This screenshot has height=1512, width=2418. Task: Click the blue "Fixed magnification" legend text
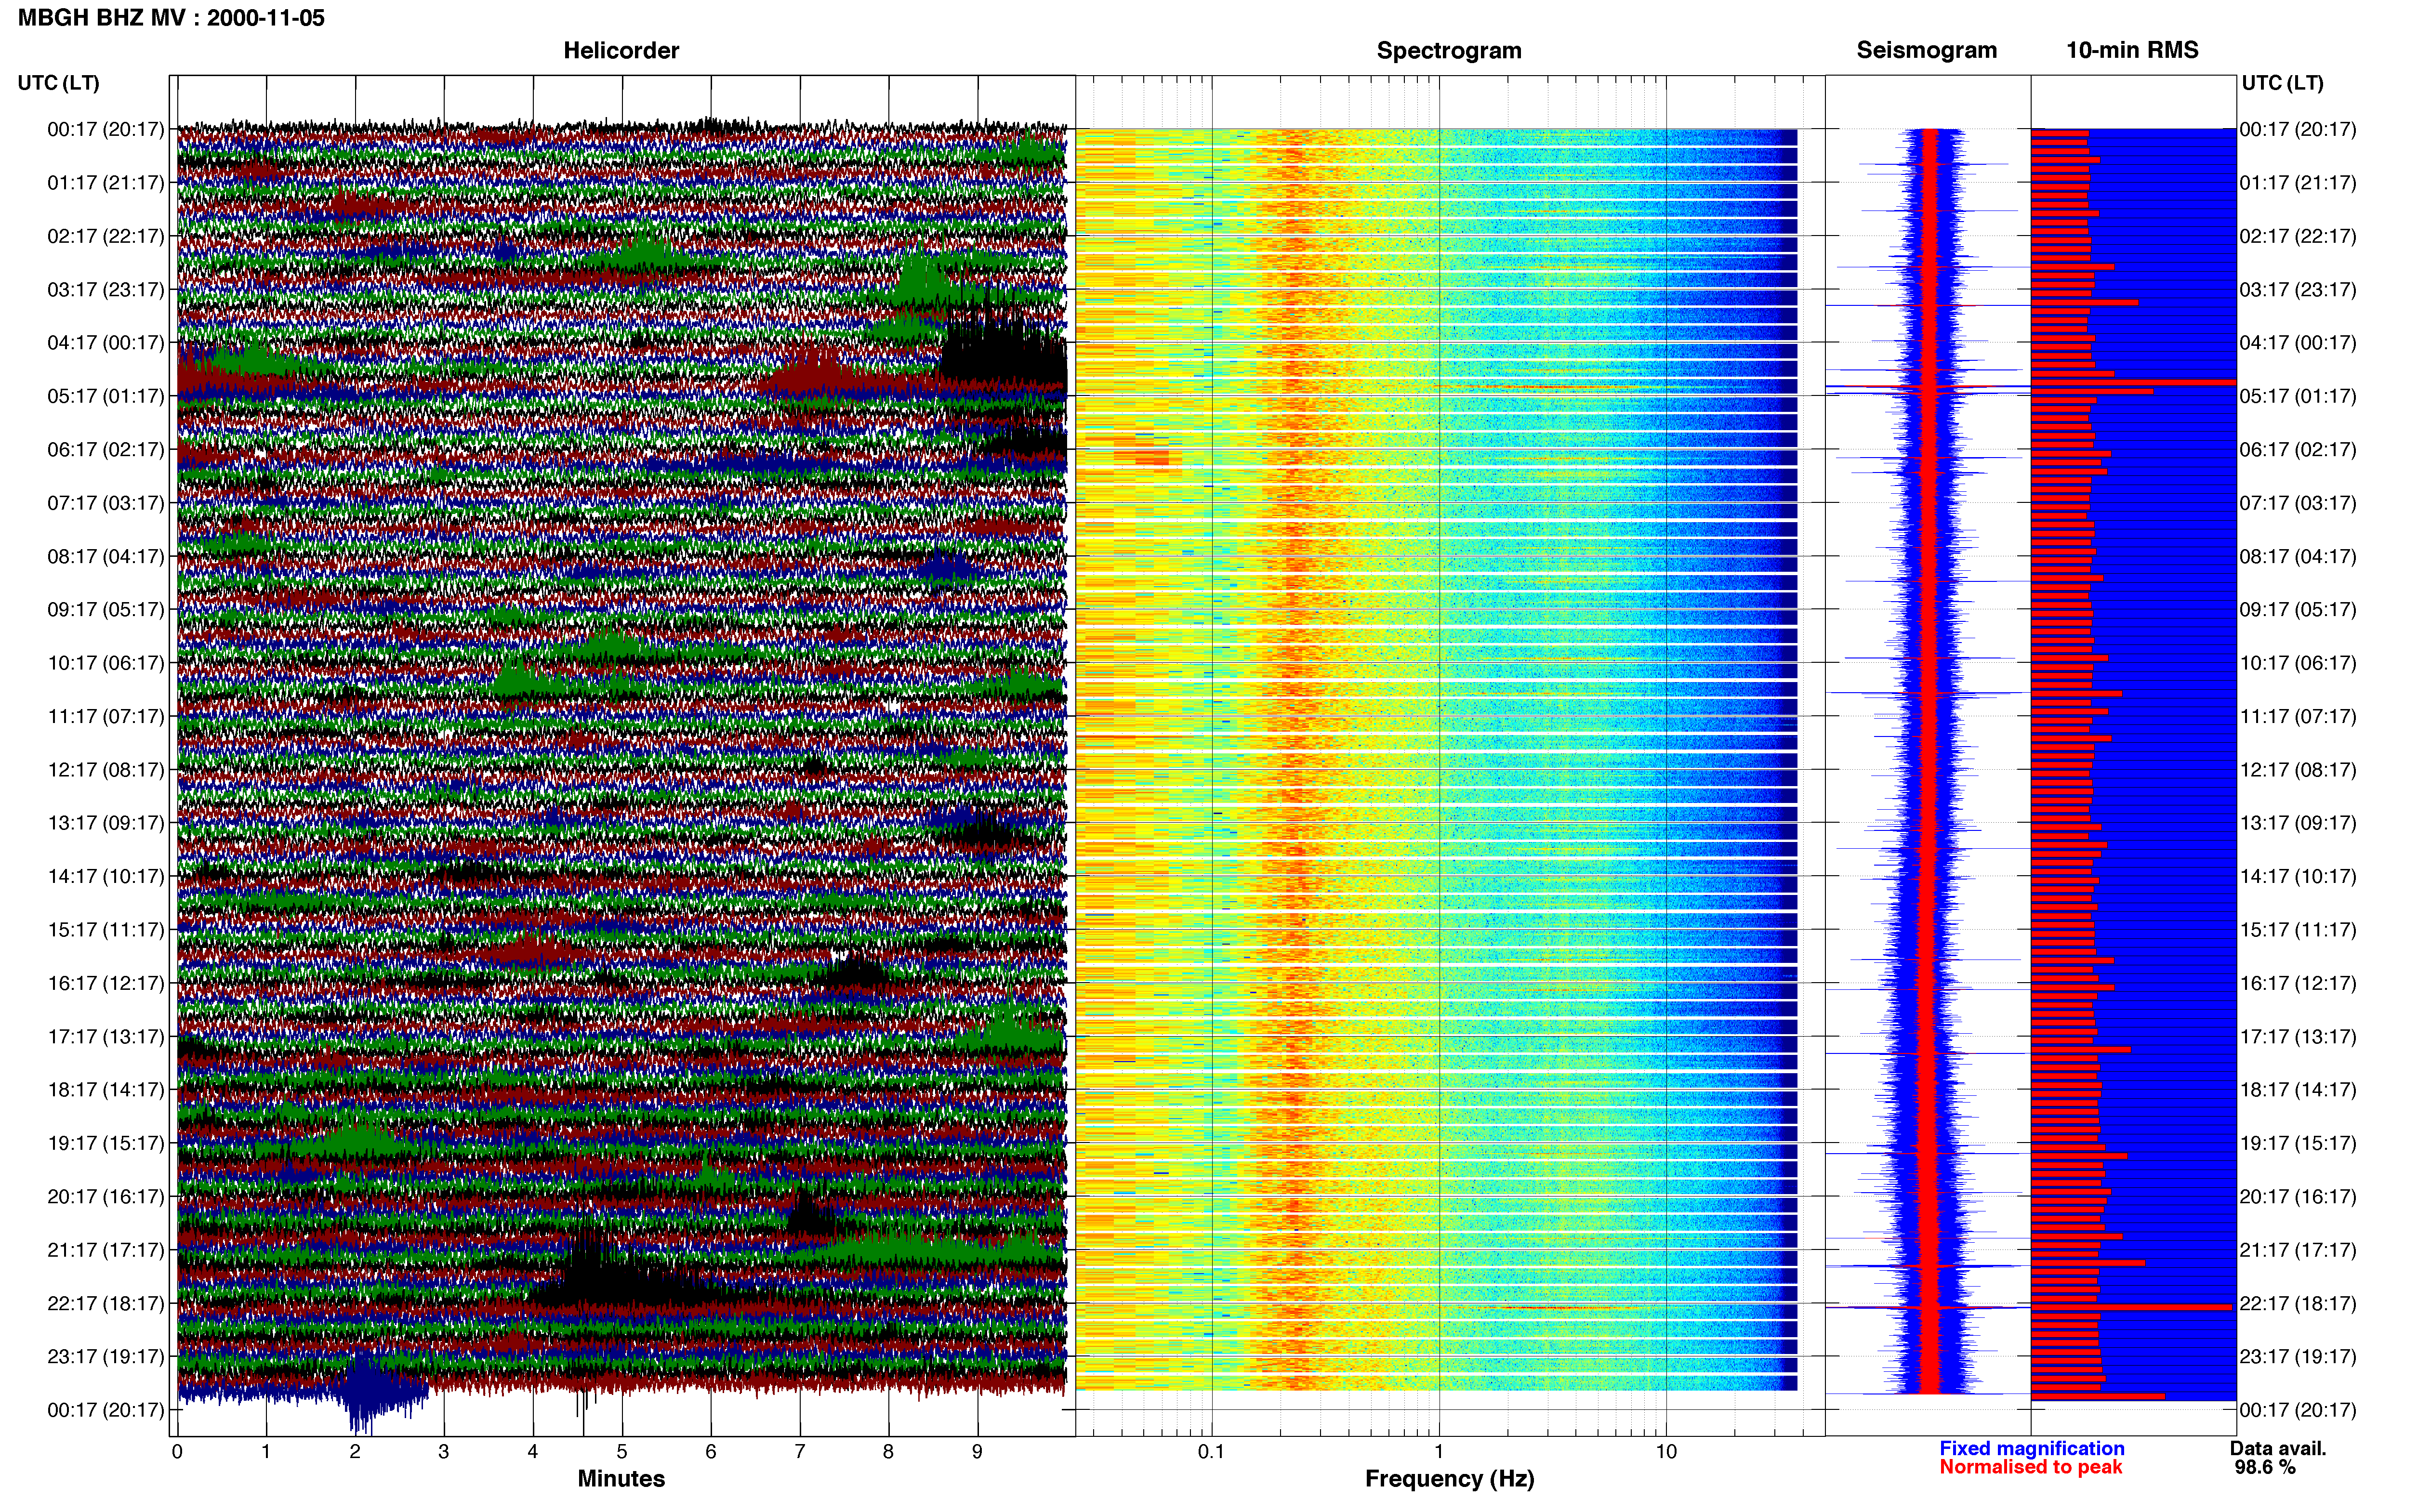pos(2031,1449)
